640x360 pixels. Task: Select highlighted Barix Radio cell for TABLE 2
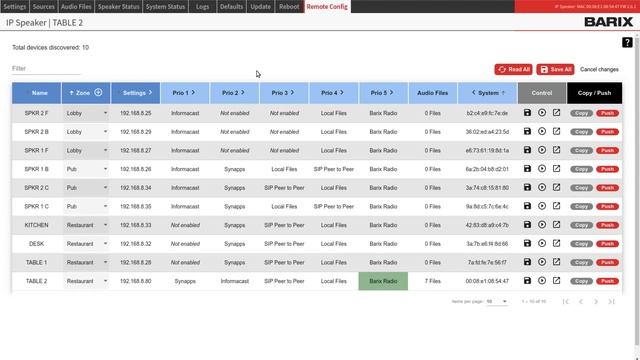383,281
